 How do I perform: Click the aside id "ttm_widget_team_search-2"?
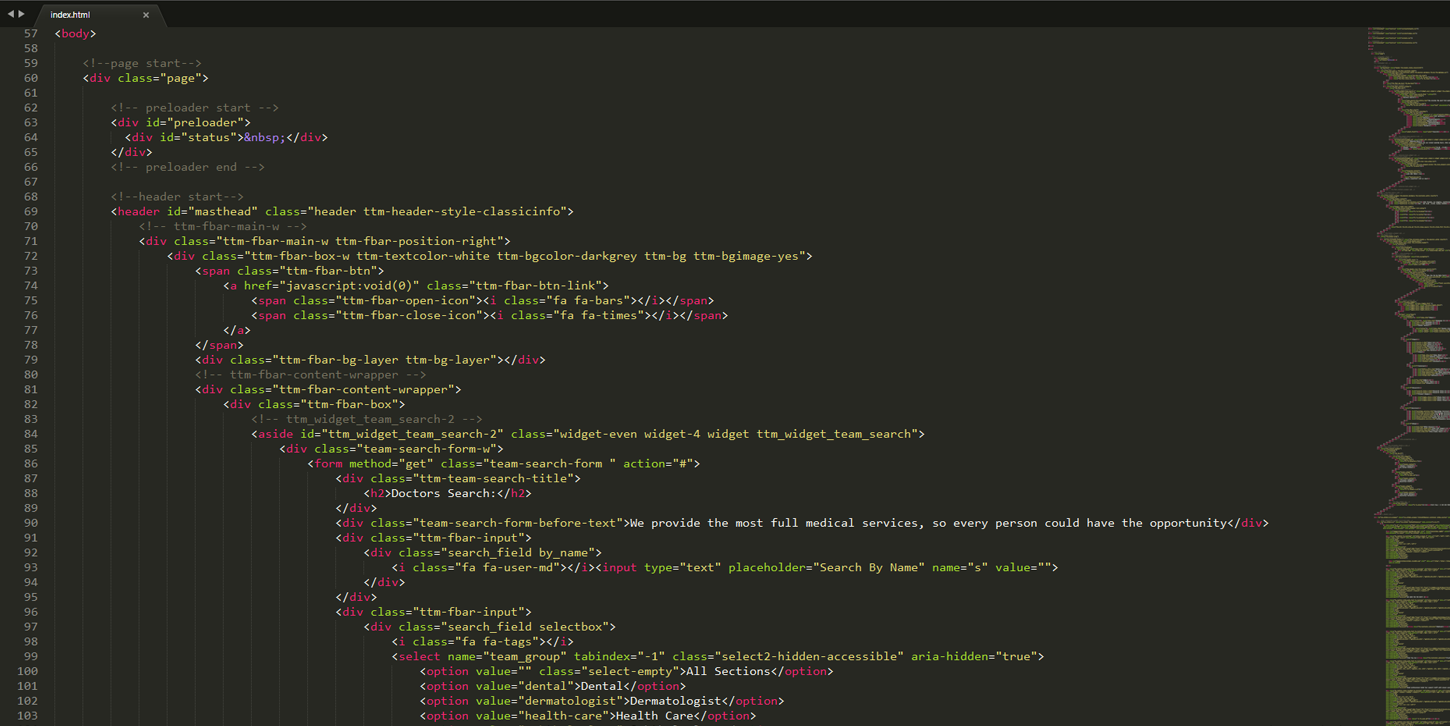coord(412,434)
